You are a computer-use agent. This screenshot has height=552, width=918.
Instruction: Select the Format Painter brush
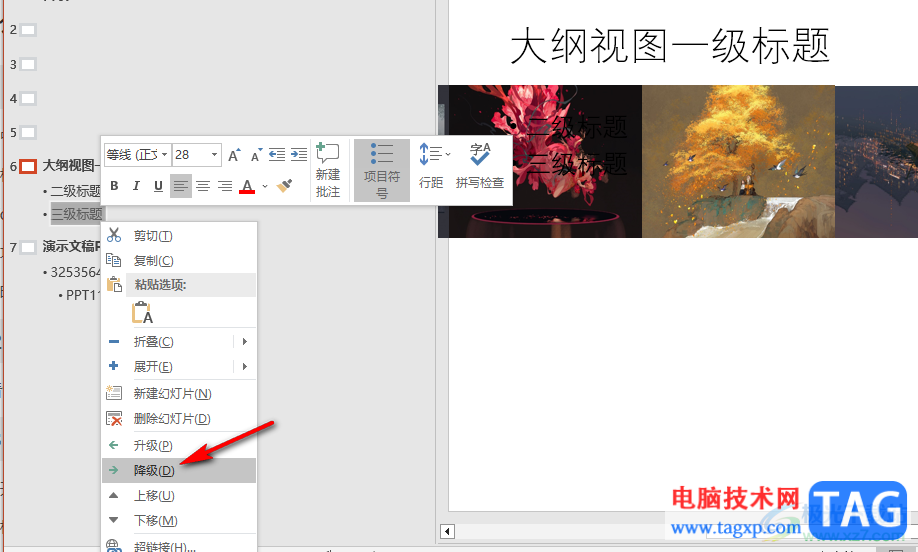285,186
